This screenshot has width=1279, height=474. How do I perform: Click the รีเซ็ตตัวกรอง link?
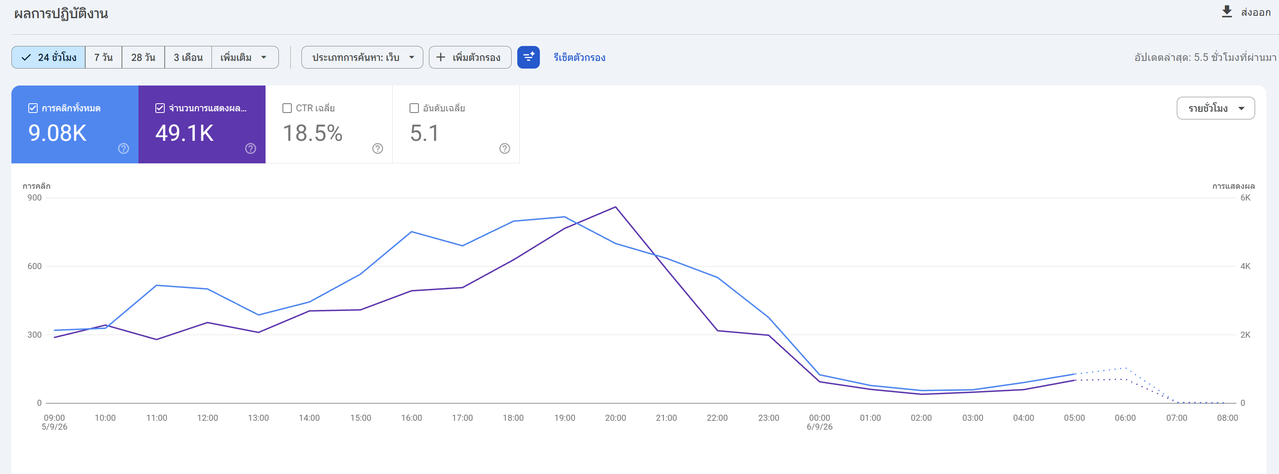pos(579,57)
